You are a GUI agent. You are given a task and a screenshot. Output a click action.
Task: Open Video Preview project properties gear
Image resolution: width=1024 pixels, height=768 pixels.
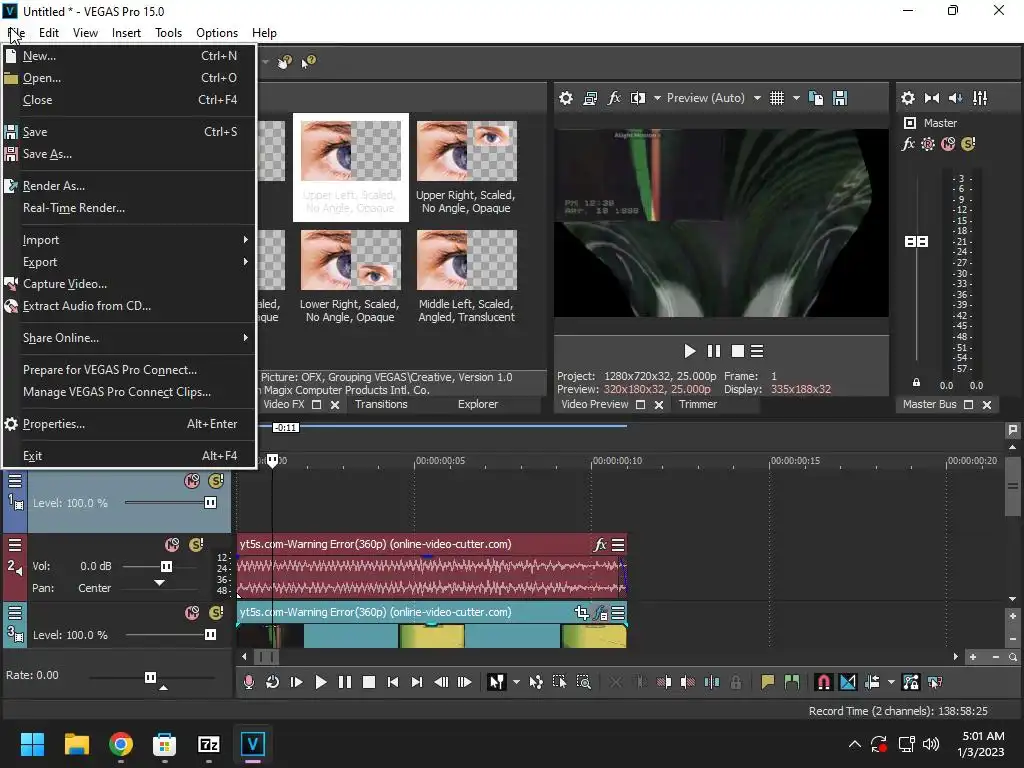[x=566, y=98]
